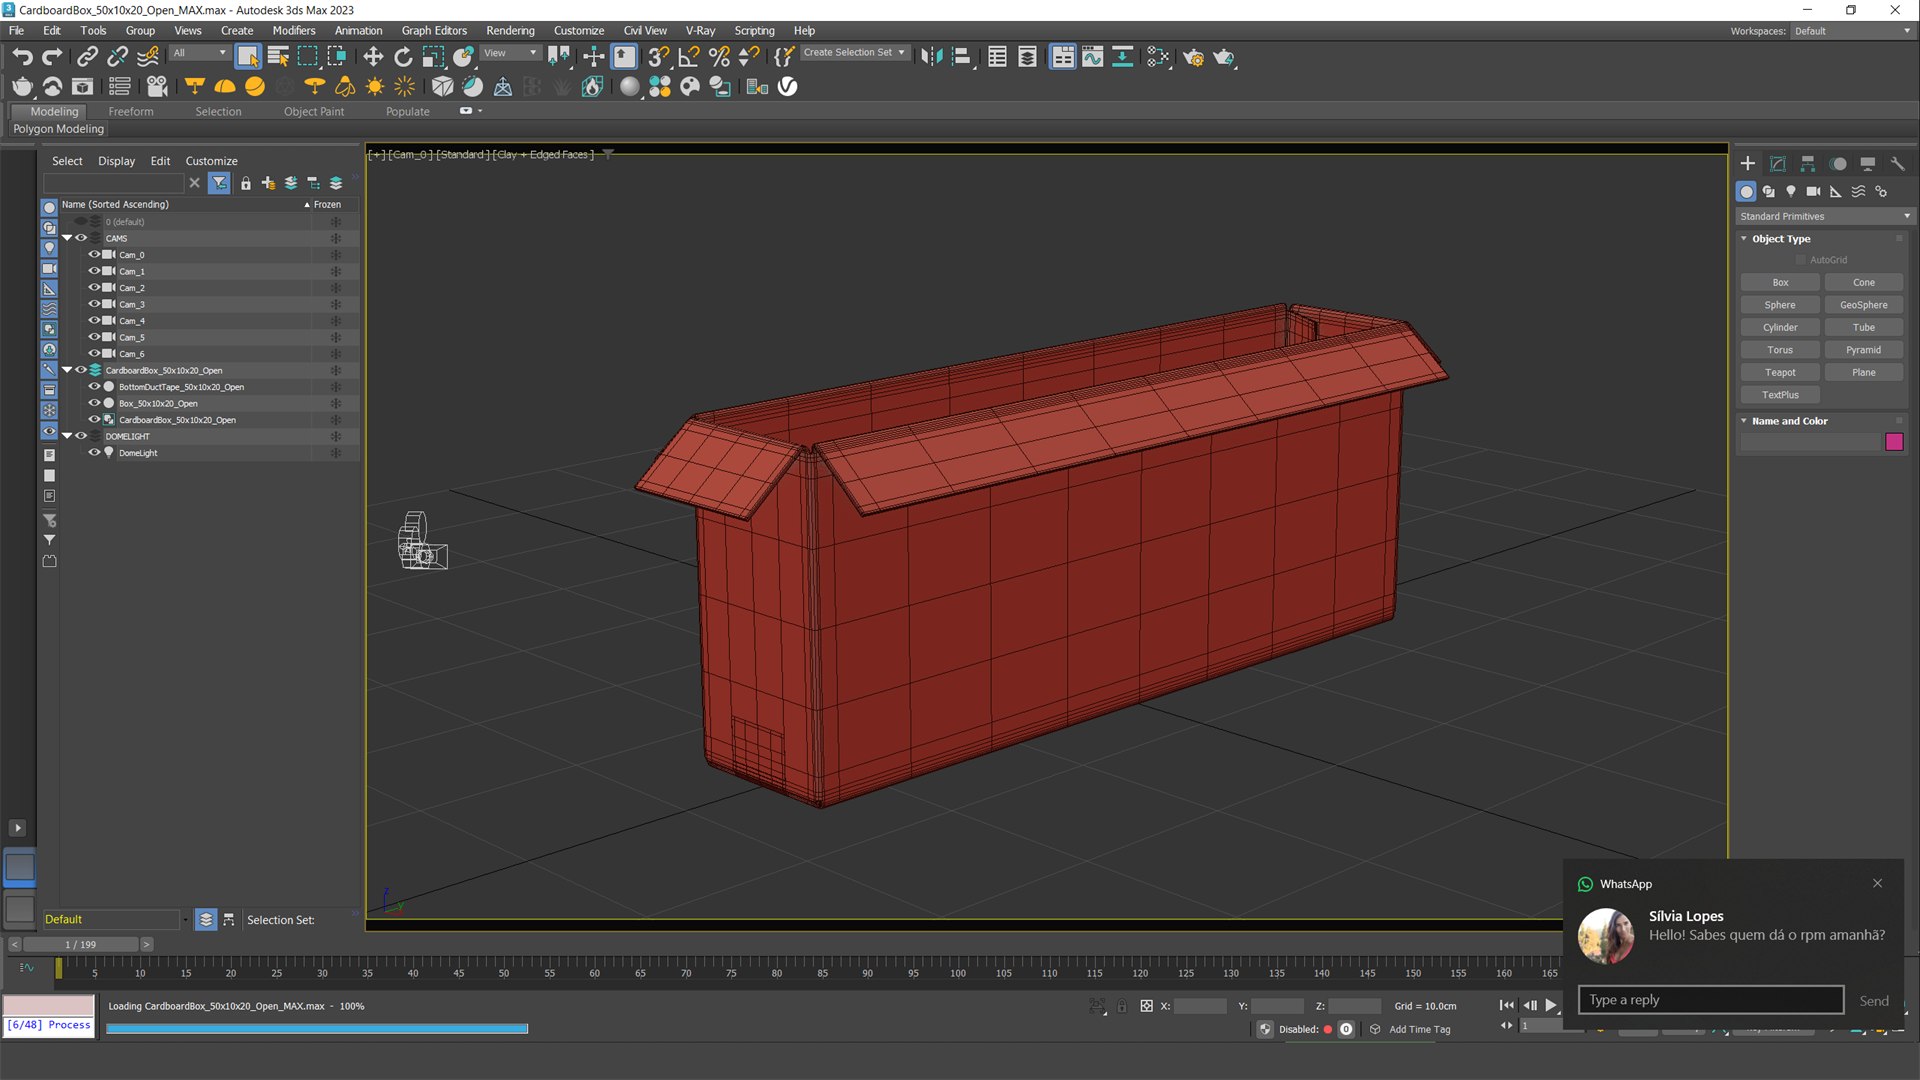Image resolution: width=1920 pixels, height=1080 pixels.
Task: Toggle visibility eye of DomeLight object
Action: pyautogui.click(x=94, y=453)
